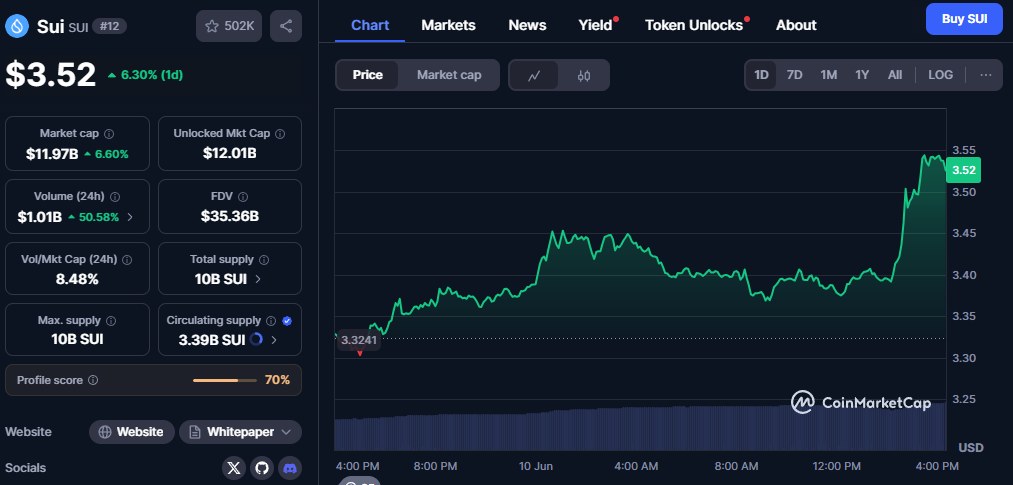This screenshot has height=485, width=1013.
Task: Click the Circulating supply info icon
Action: tap(271, 320)
